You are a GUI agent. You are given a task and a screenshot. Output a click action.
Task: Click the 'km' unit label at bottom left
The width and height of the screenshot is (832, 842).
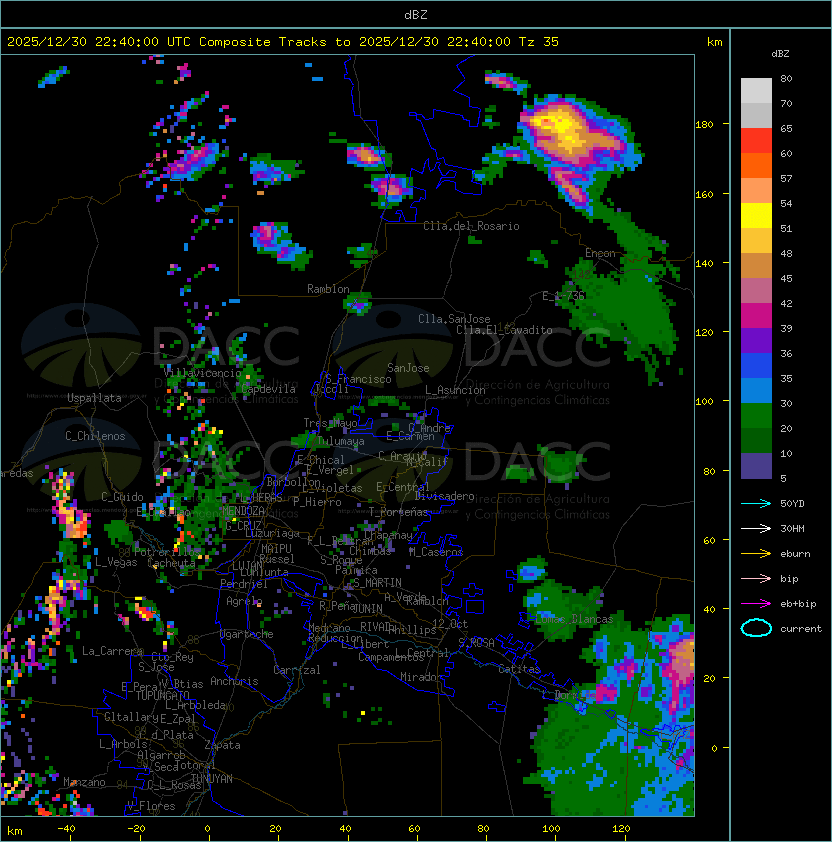click(x=15, y=831)
